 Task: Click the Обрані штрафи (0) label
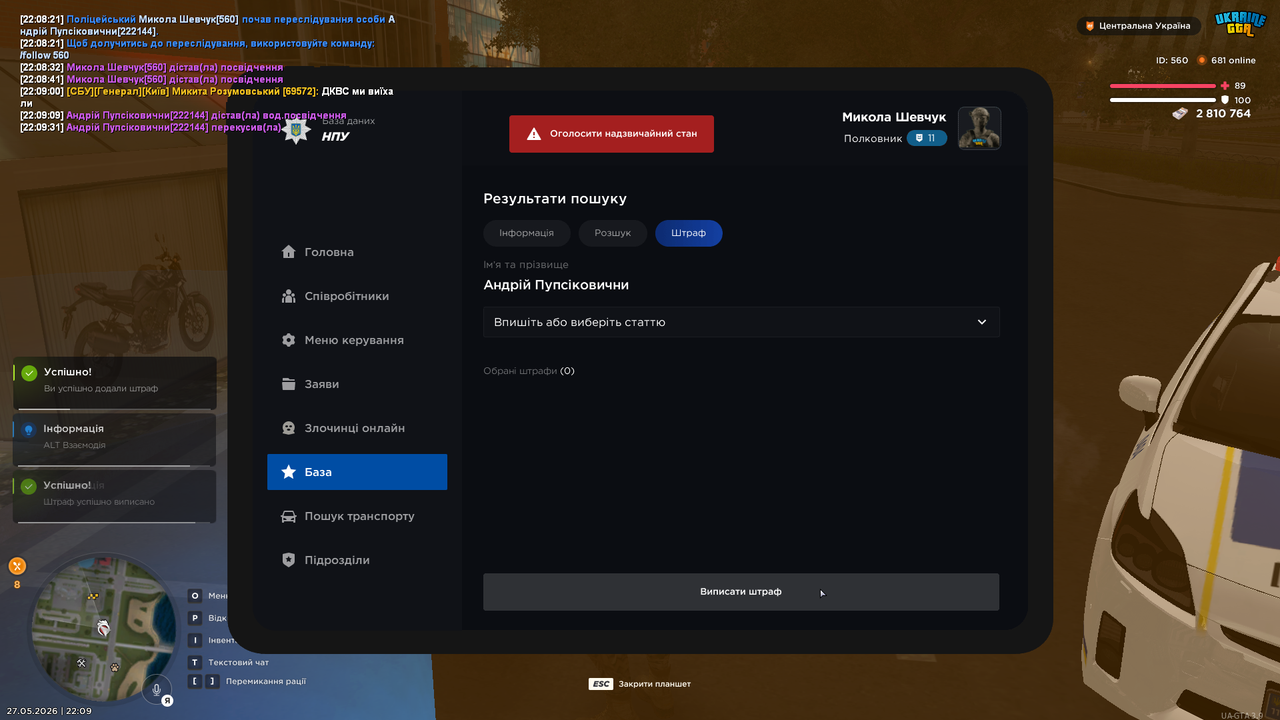click(529, 371)
